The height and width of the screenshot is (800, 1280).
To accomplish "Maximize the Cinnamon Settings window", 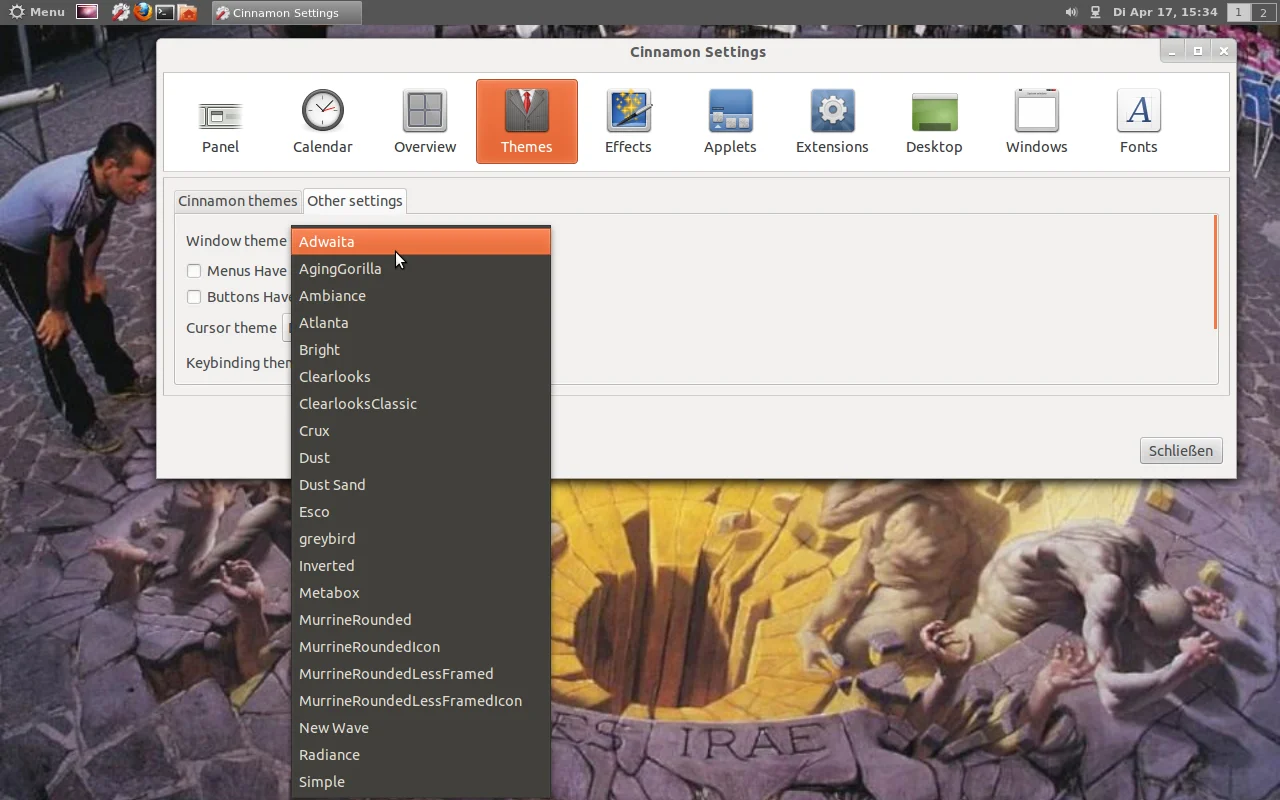I will point(1198,51).
